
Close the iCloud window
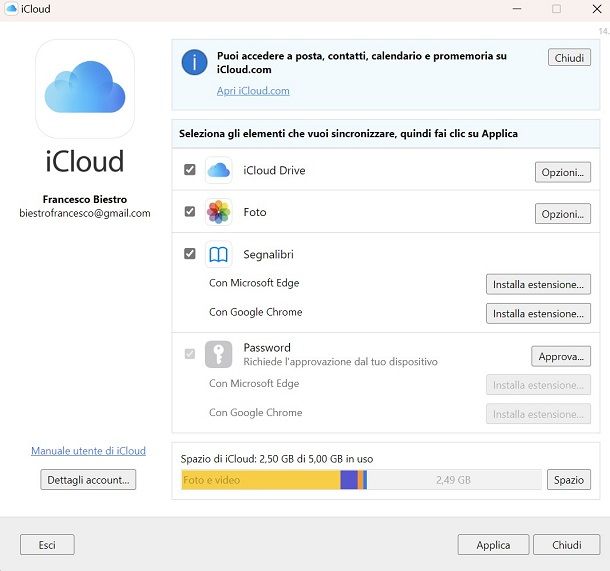coord(597,9)
